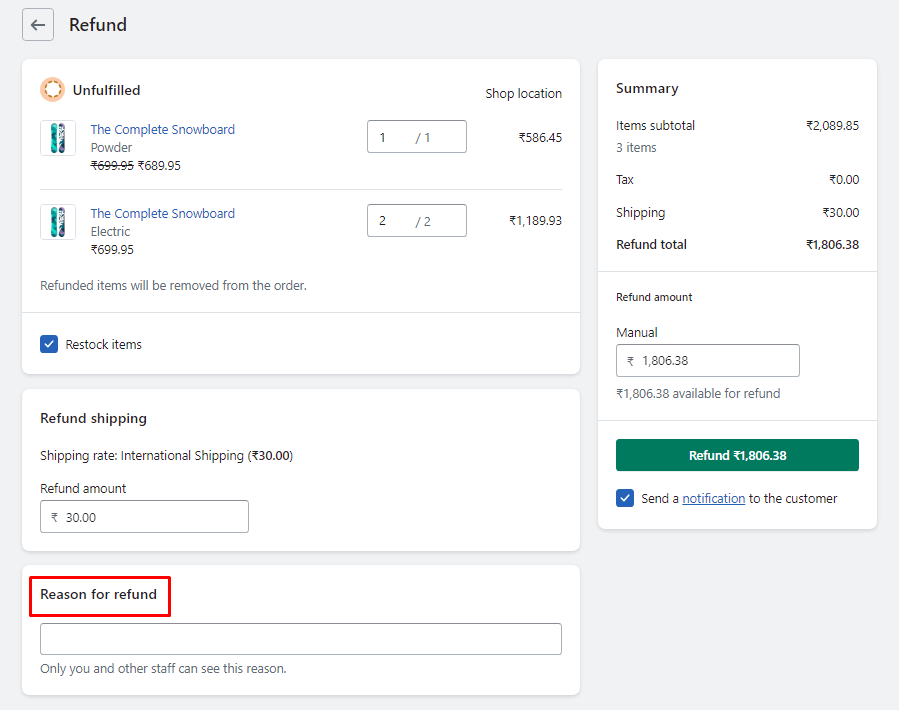Select the Electric quantity field showing 2
The height and width of the screenshot is (710, 899).
(415, 220)
